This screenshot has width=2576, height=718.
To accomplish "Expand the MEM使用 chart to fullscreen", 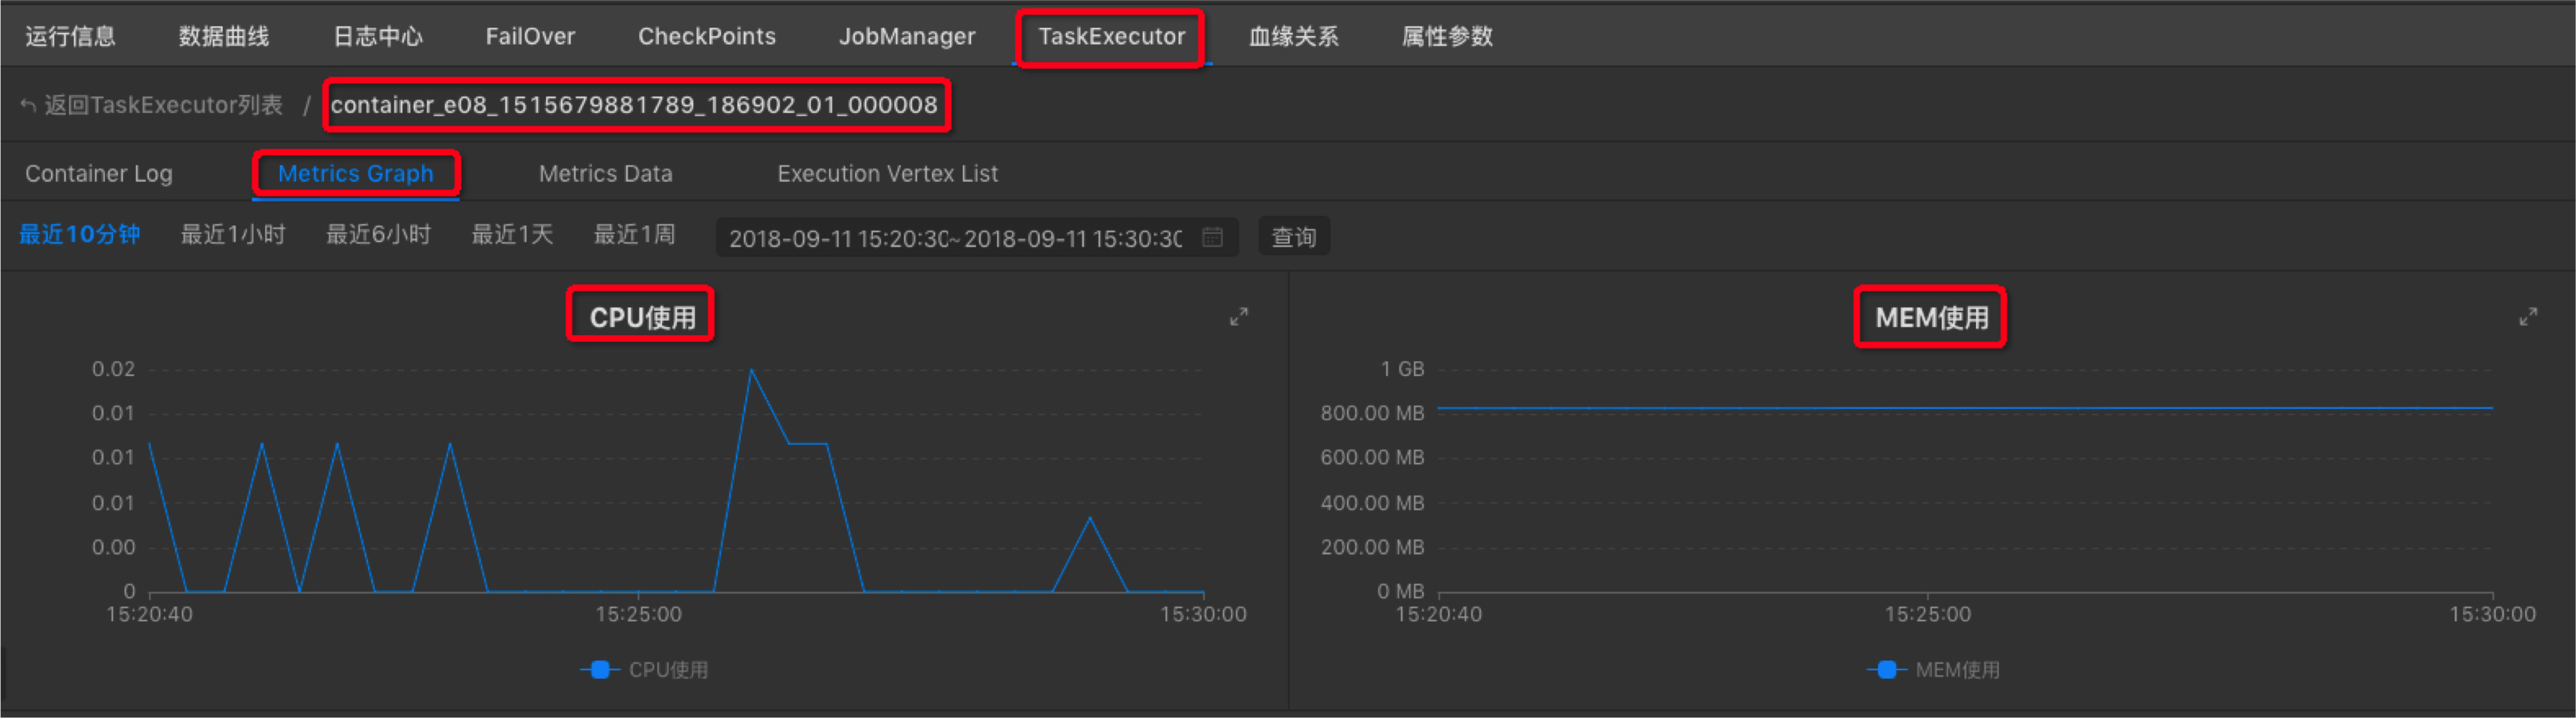I will pyautogui.click(x=2529, y=316).
